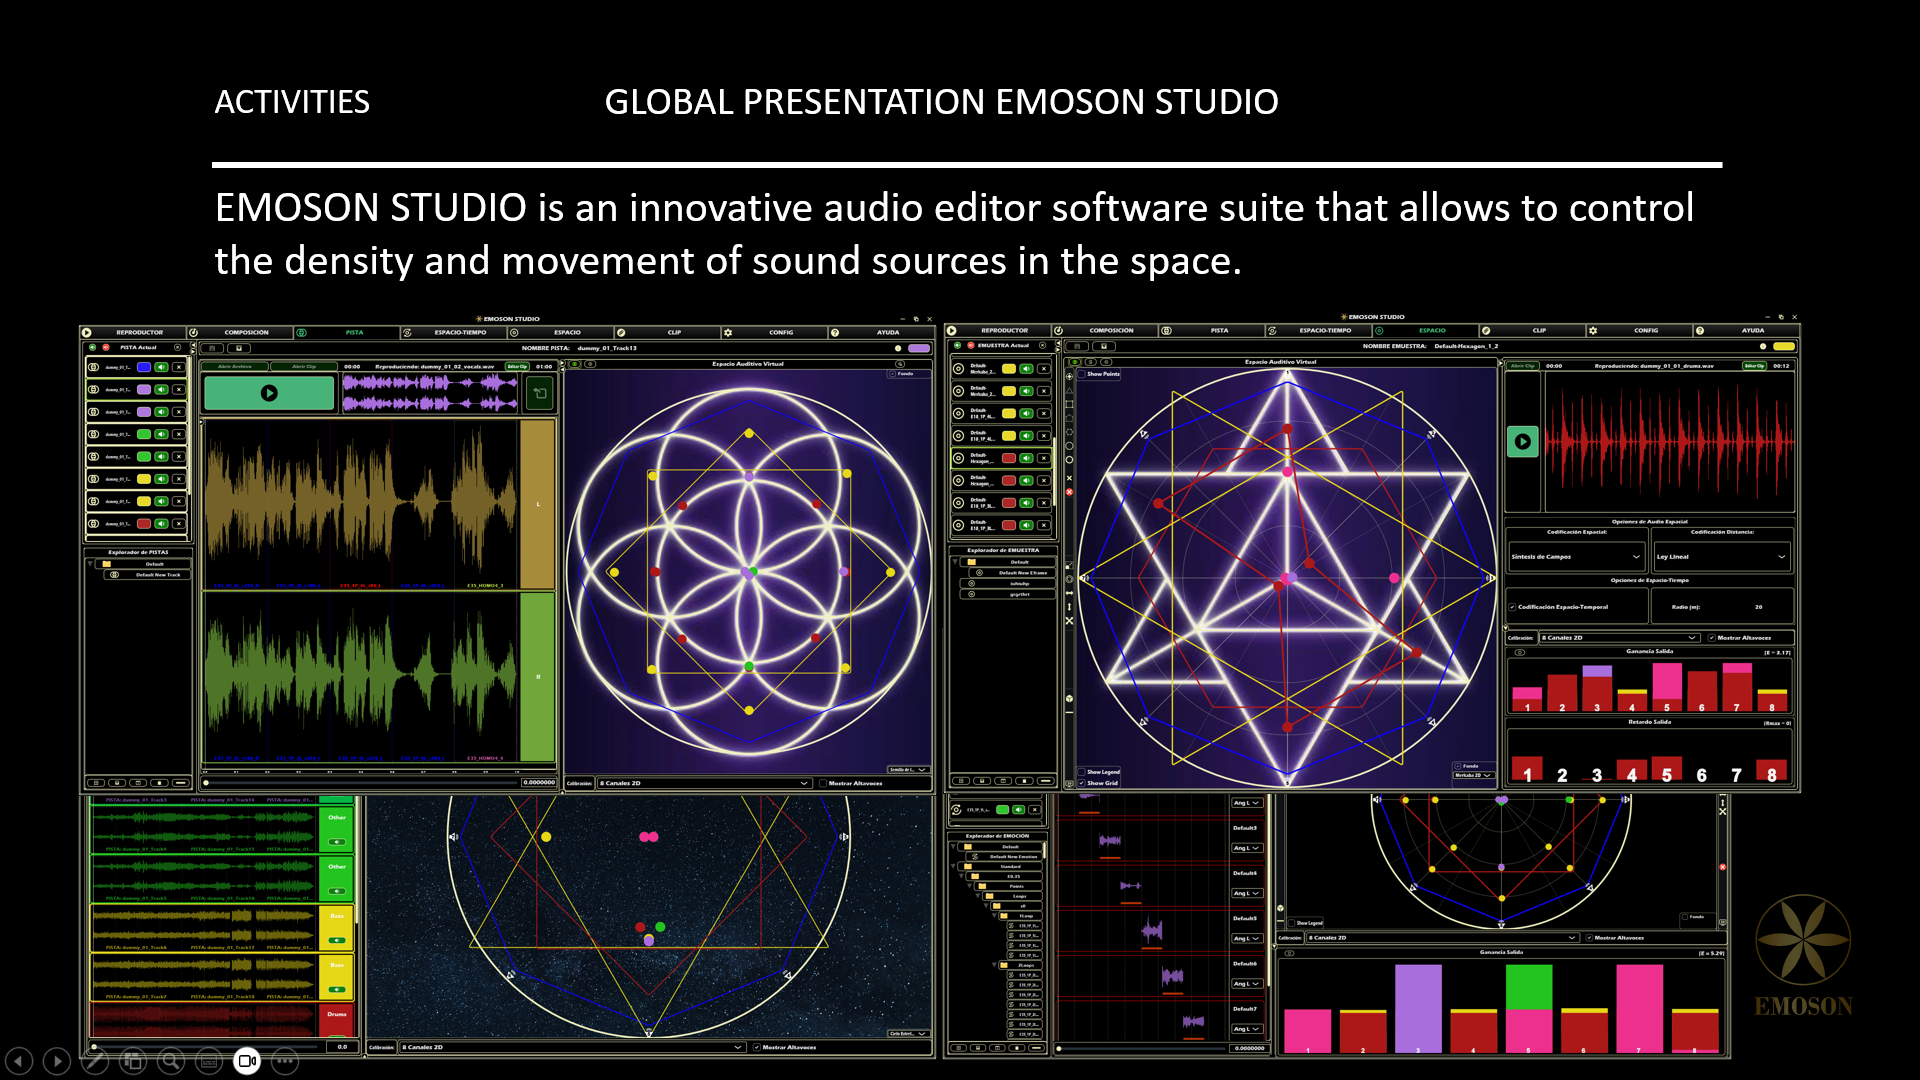The height and width of the screenshot is (1080, 1920).
Task: Select Default New Track in Explorador de PISTAS
Action: (147, 574)
